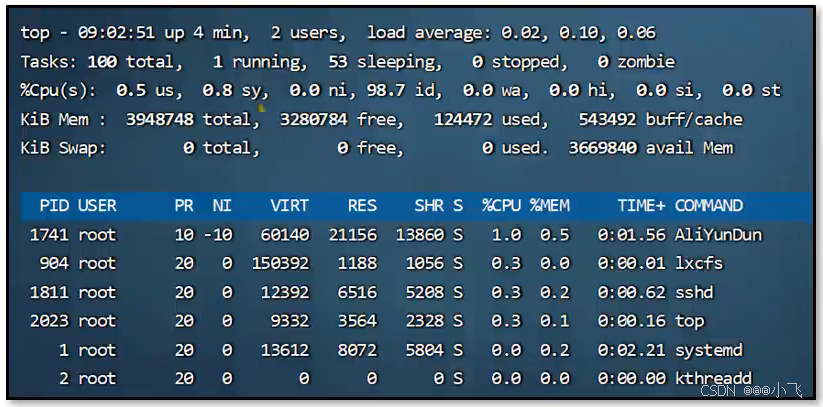Click PID 904
Image resolution: width=823 pixels, height=407 pixels.
[54, 263]
